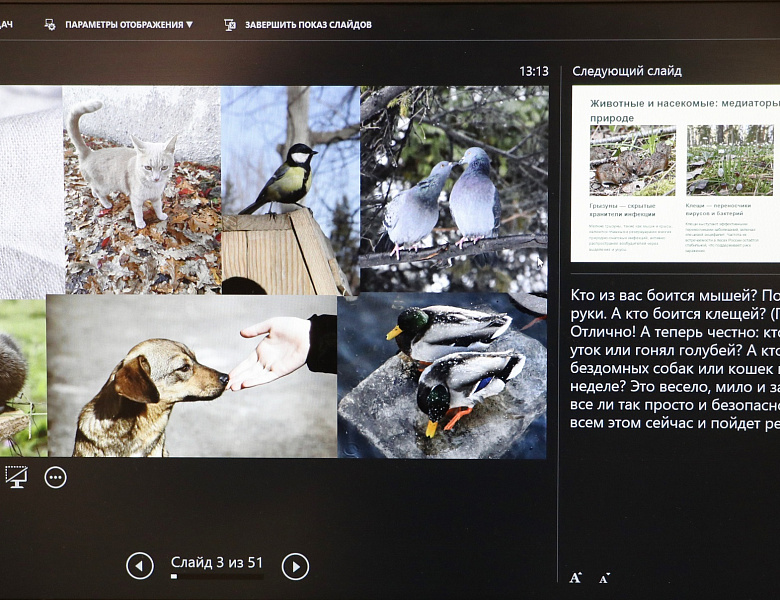The width and height of the screenshot is (780, 600).
Task: Go to the previous slide arrow
Action: 140,566
